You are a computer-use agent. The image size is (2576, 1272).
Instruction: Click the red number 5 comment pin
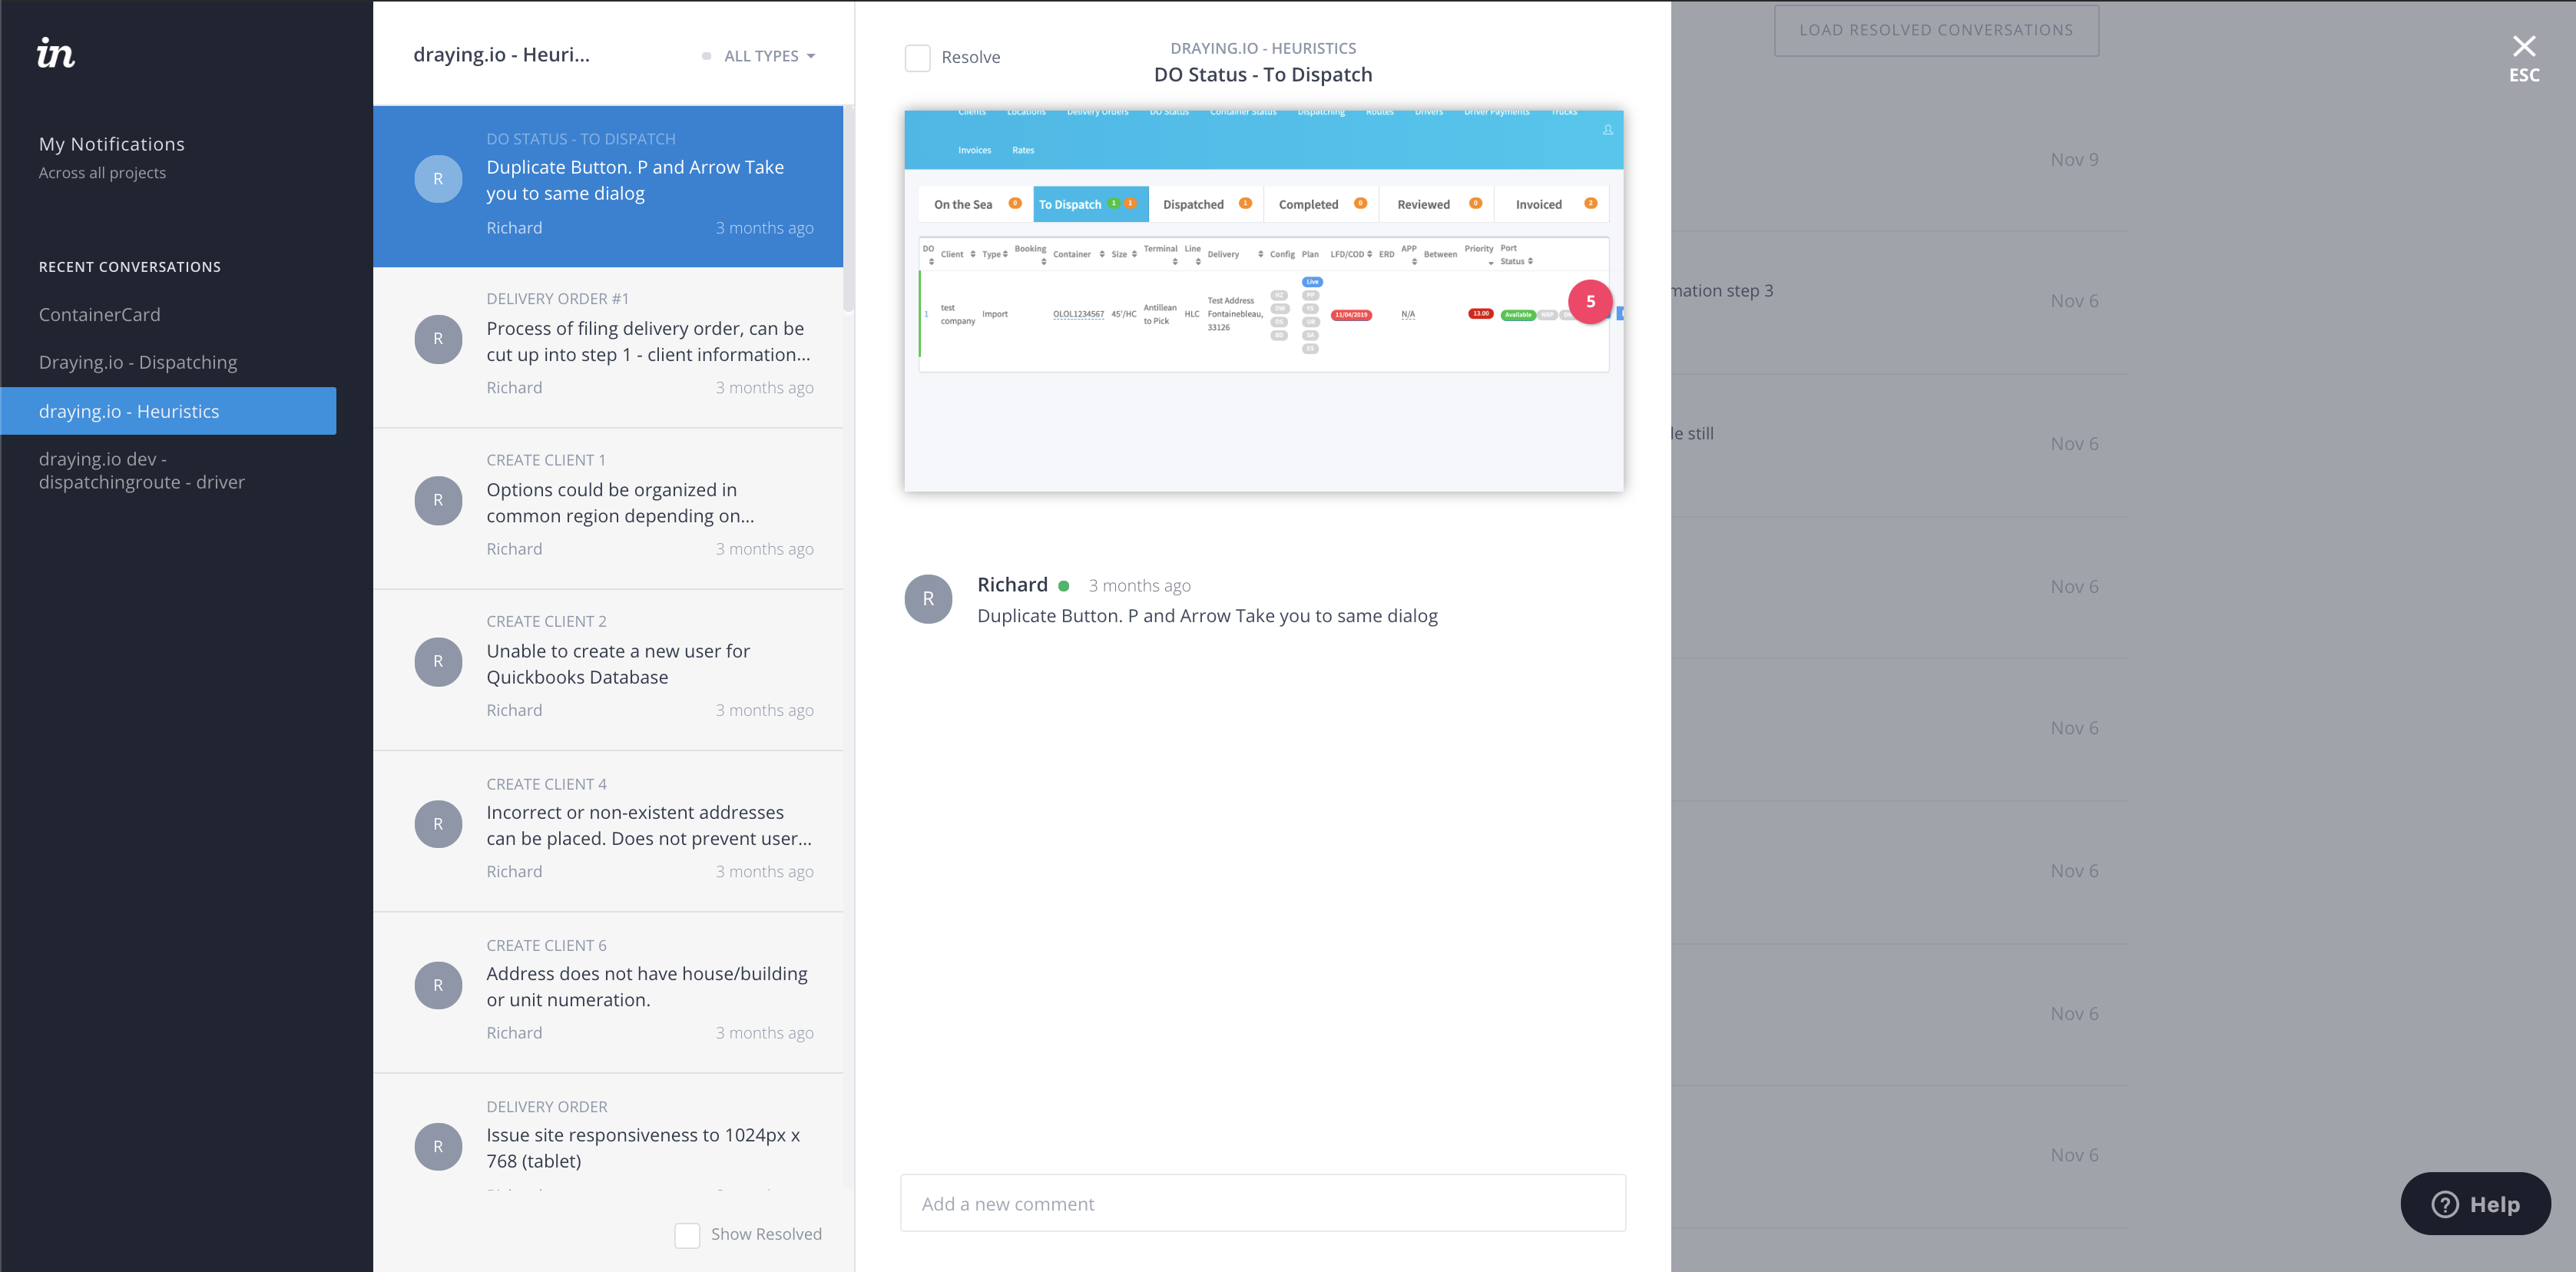point(1590,301)
